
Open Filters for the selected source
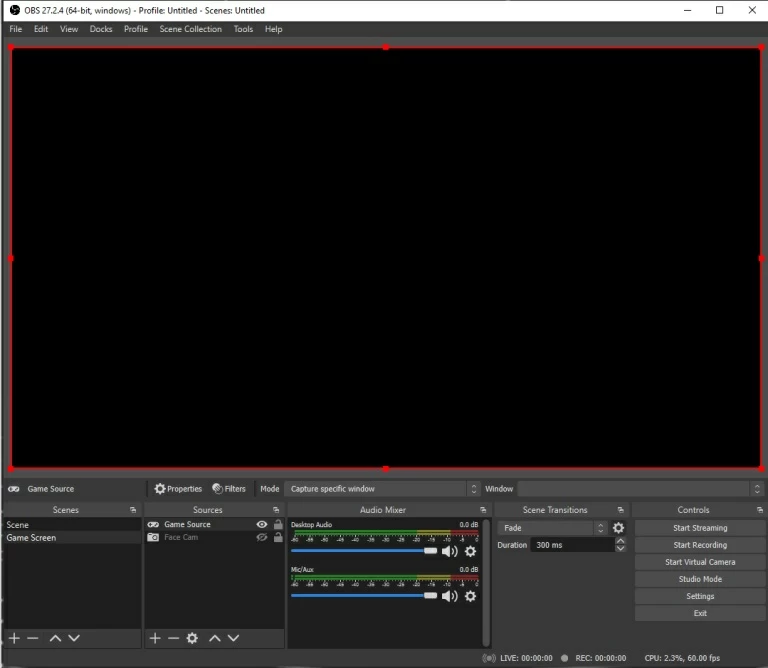pyautogui.click(x=229, y=489)
